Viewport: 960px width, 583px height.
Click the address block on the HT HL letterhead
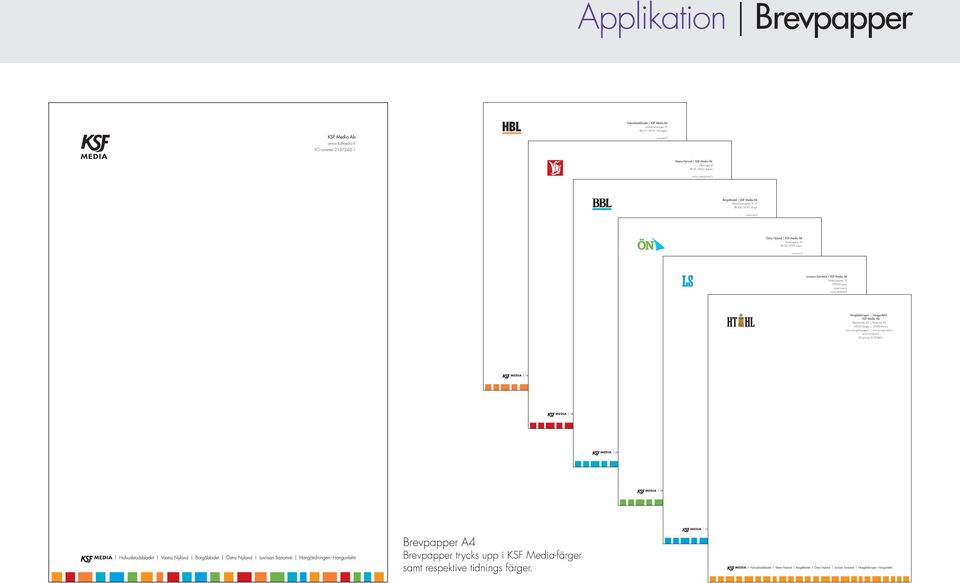click(869, 326)
